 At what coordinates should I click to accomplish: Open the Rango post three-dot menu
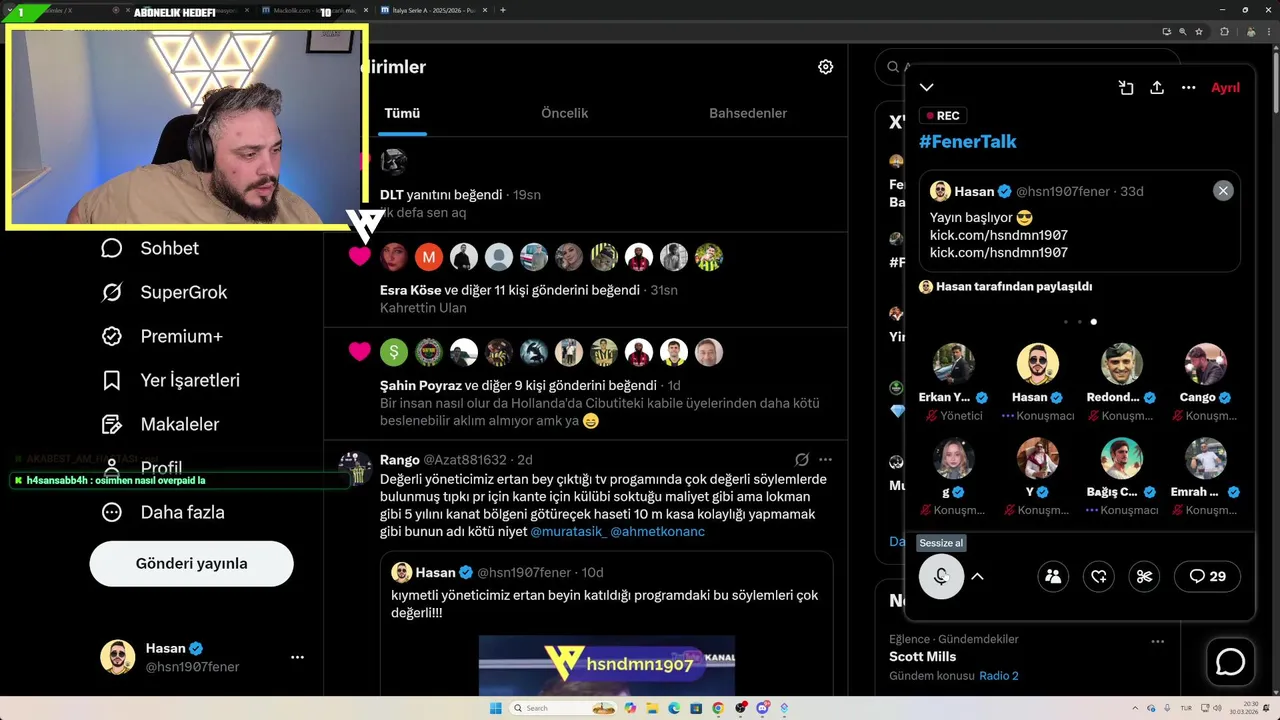(x=825, y=460)
